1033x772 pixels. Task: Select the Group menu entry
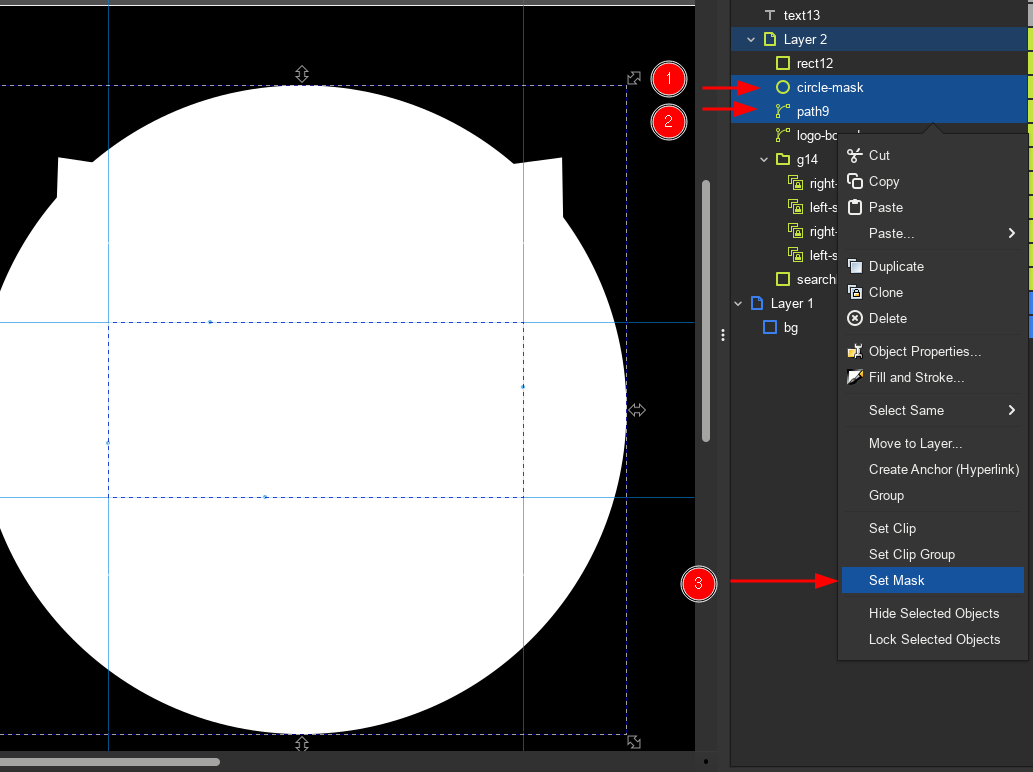coord(932,495)
